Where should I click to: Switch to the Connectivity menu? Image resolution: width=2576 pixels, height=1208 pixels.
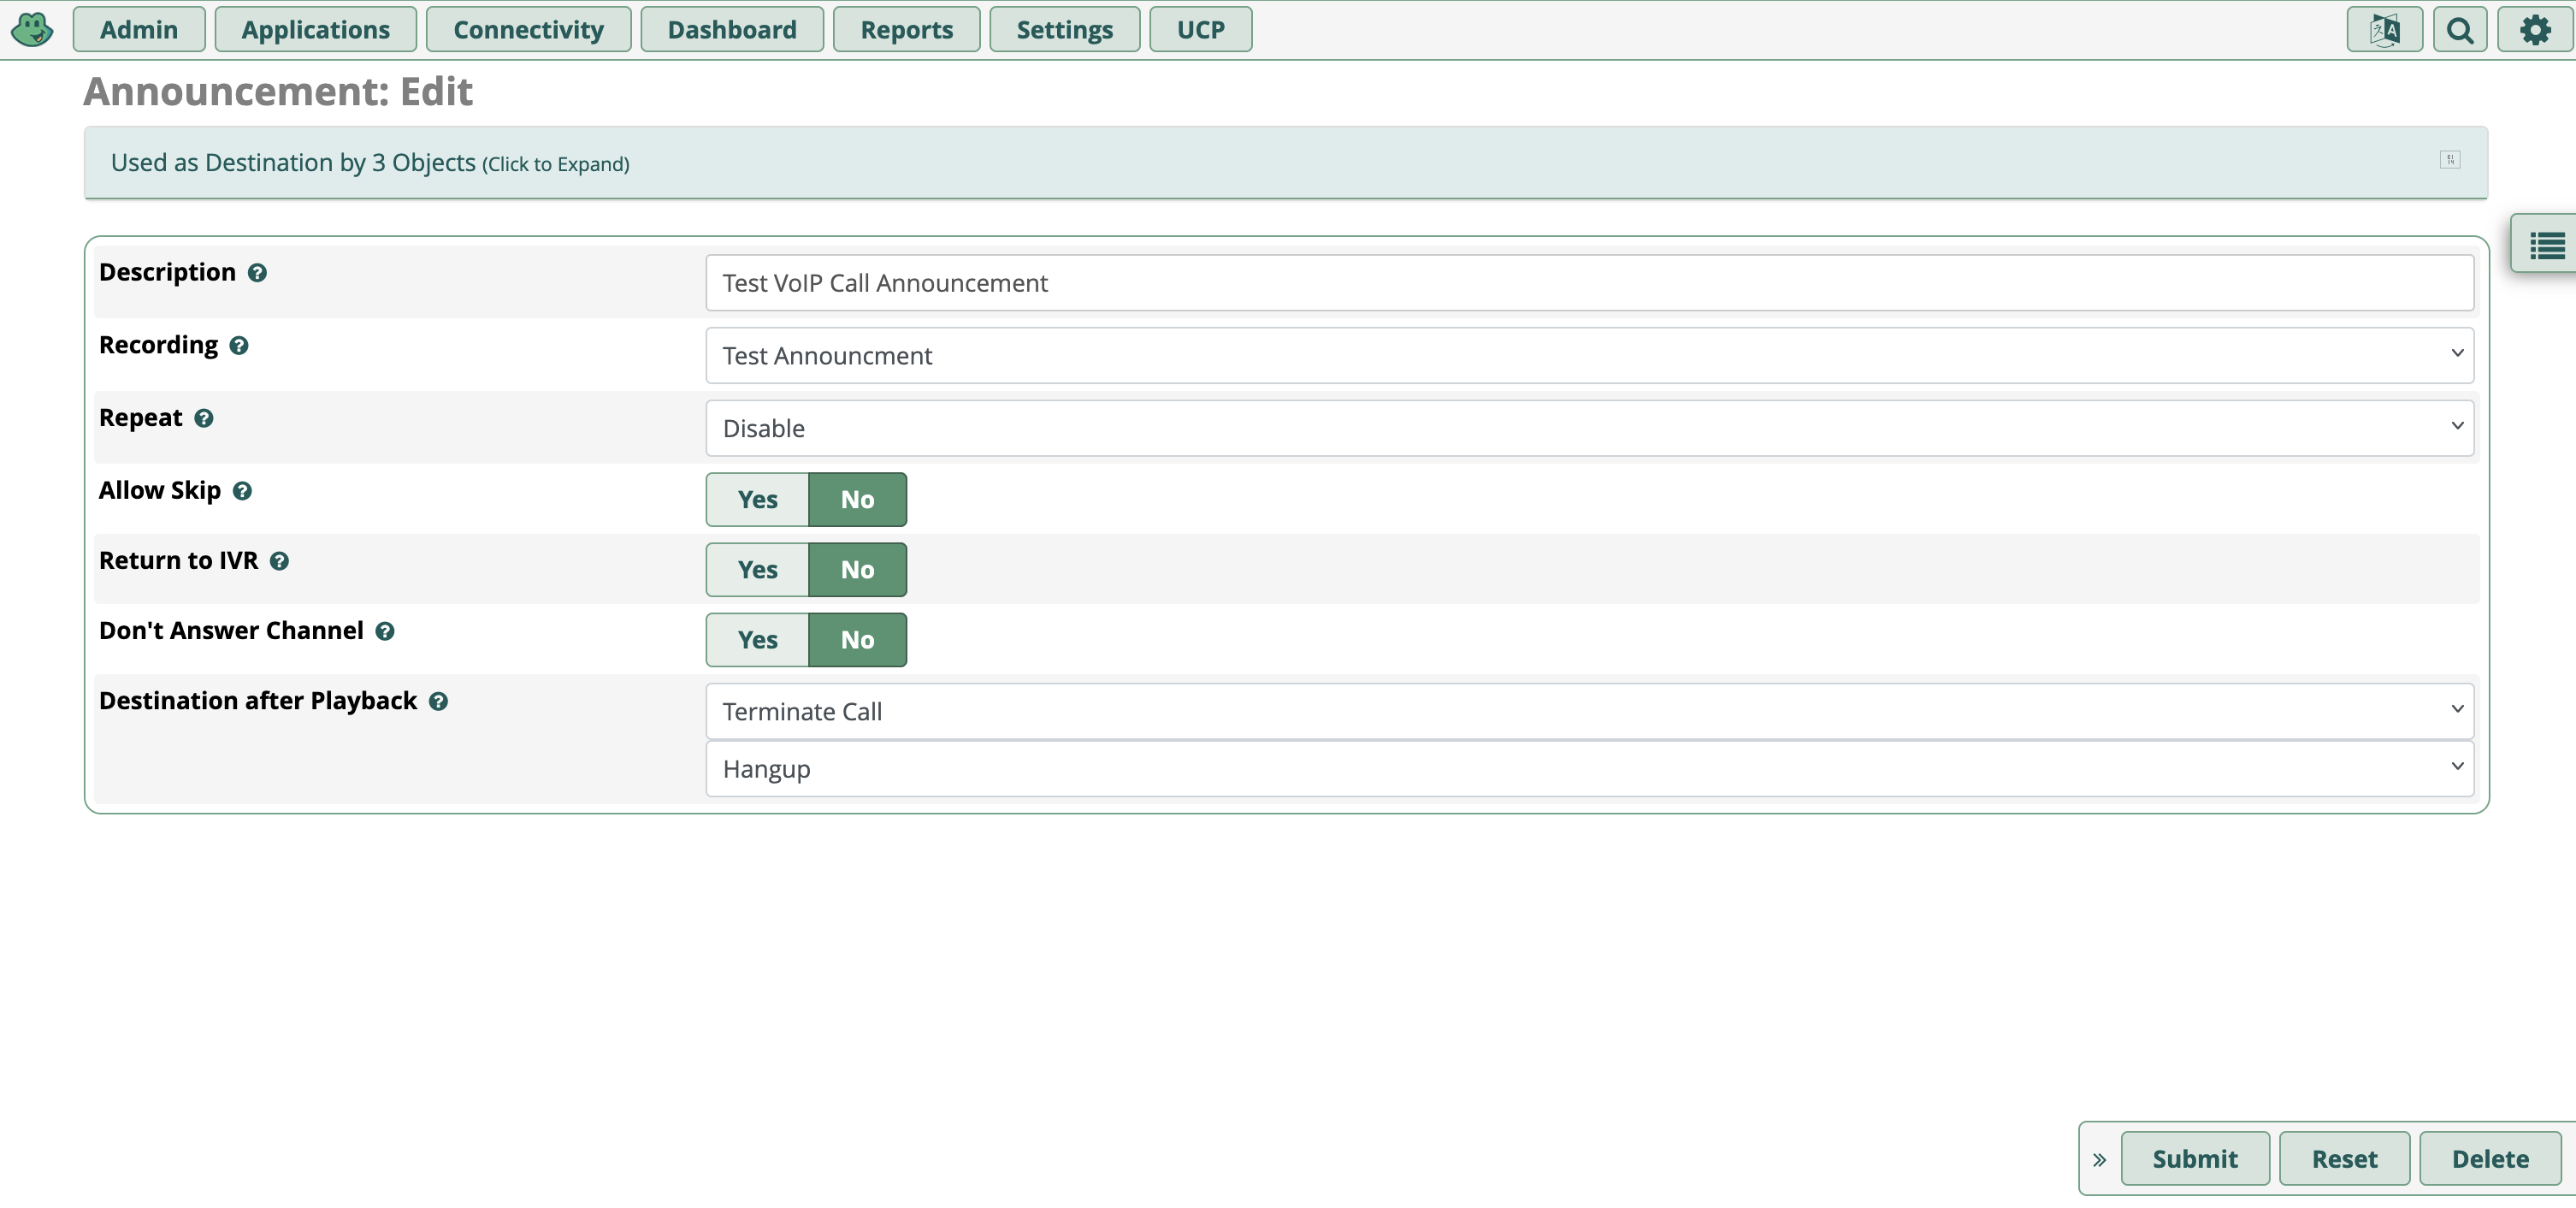[528, 29]
